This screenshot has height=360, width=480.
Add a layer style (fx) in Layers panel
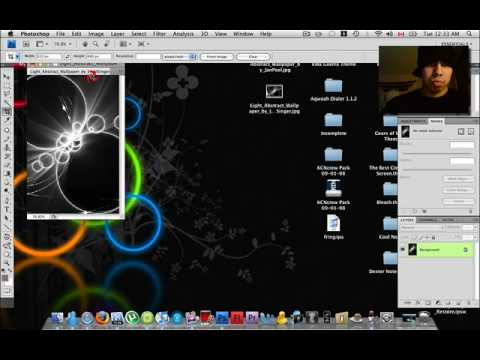[418, 303]
